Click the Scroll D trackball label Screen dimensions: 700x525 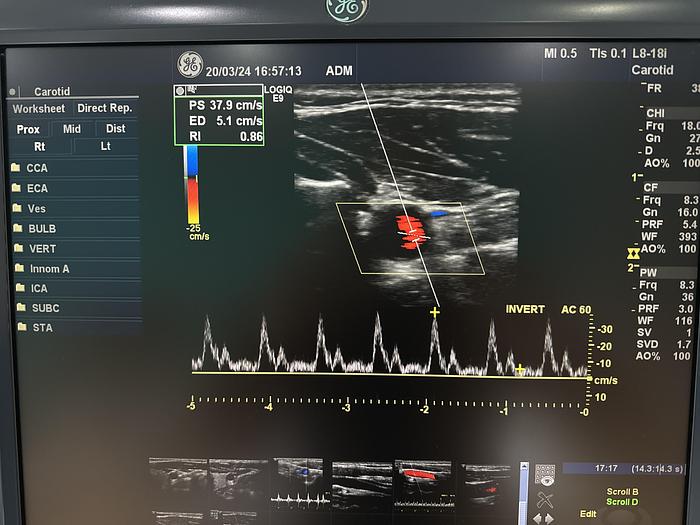(622, 502)
